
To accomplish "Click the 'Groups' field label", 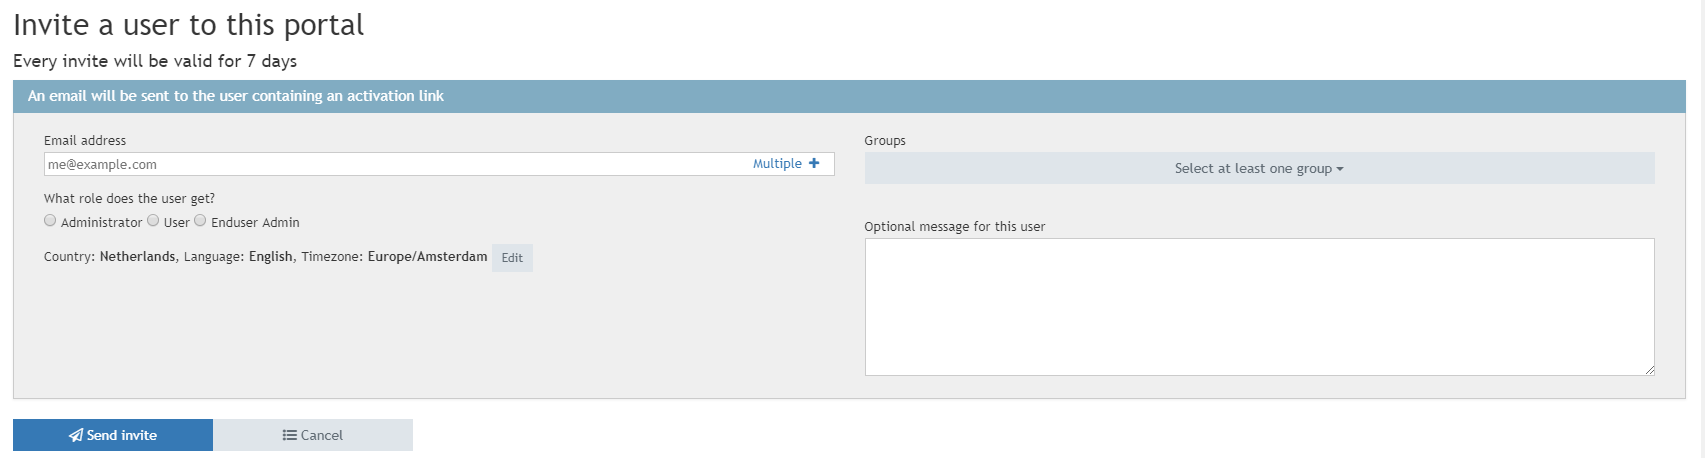I will 885,141.
